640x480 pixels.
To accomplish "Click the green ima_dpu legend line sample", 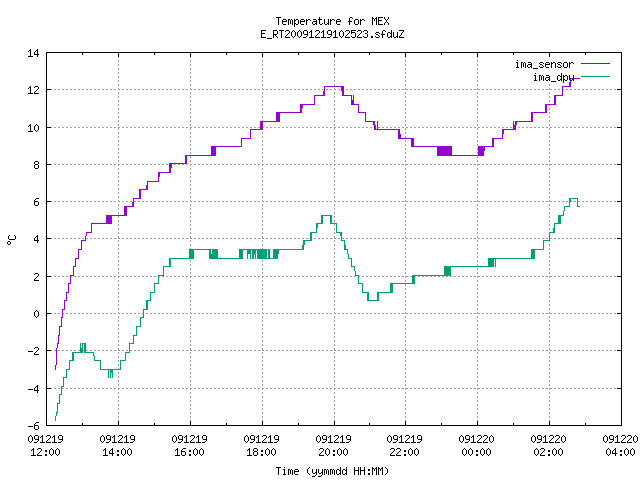I will (x=595, y=77).
